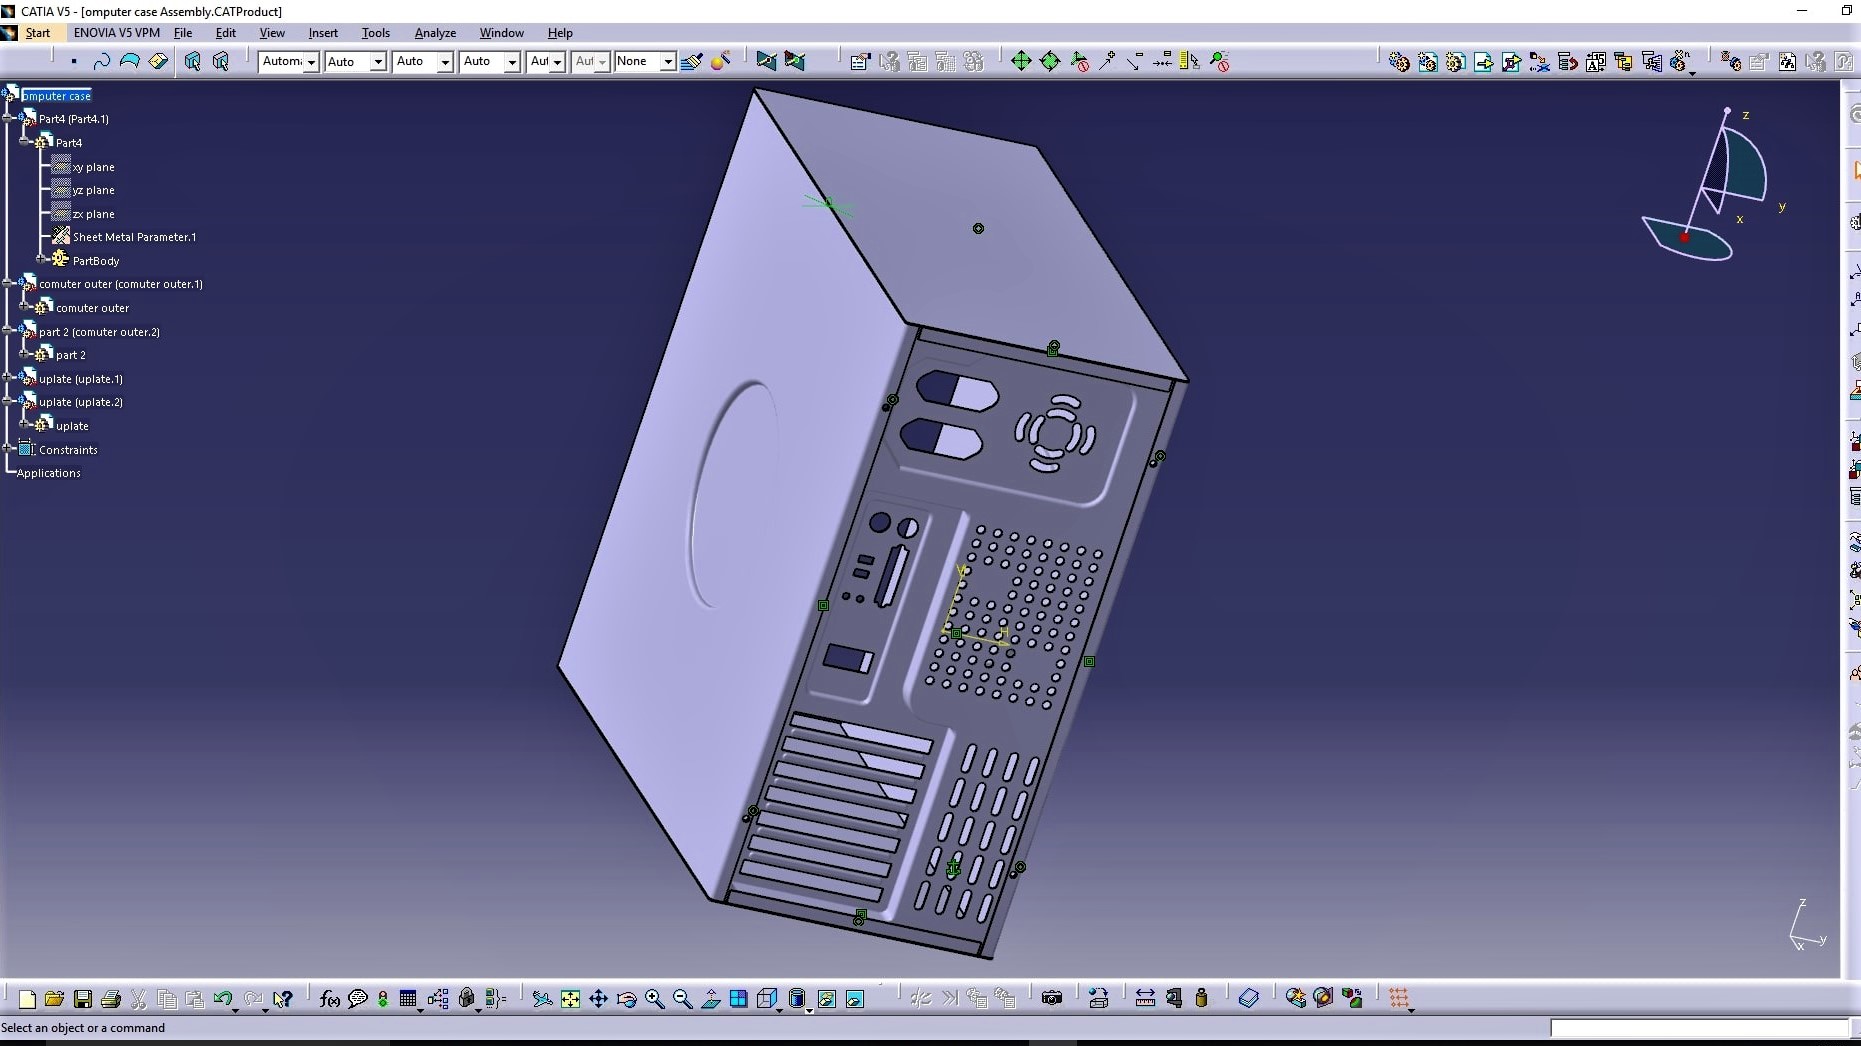Click the Catalog Browser book icon
The image size is (1861, 1046).
[x=1249, y=998]
